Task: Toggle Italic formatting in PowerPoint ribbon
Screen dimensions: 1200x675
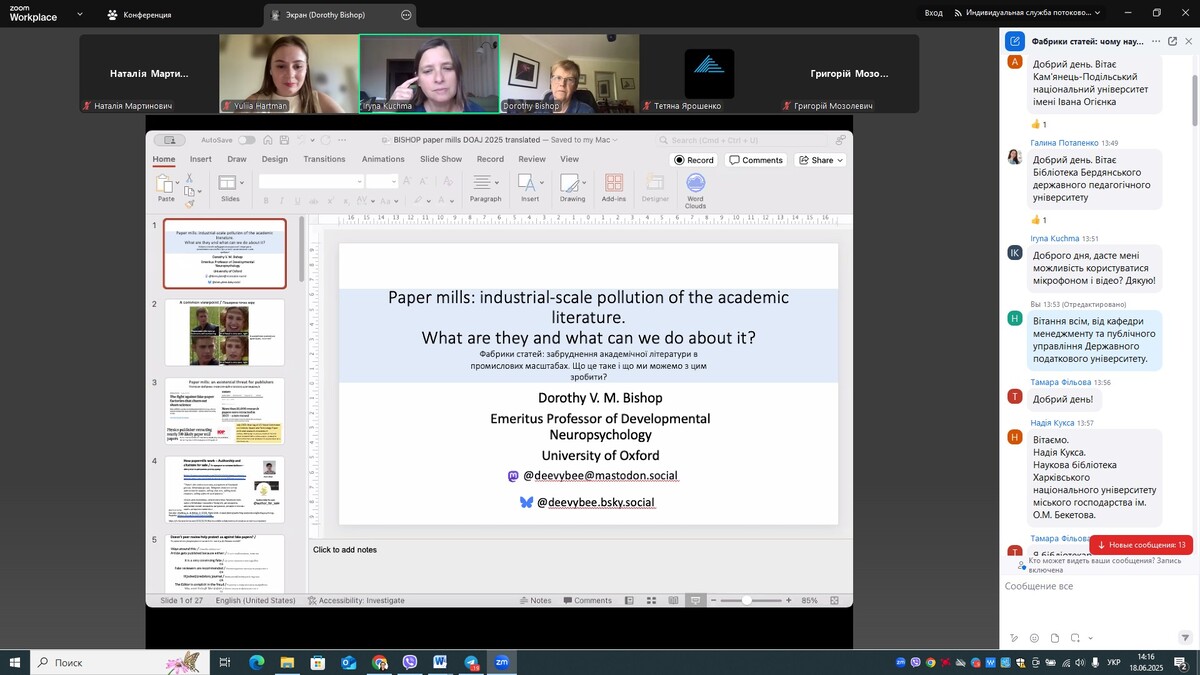Action: tap(281, 200)
